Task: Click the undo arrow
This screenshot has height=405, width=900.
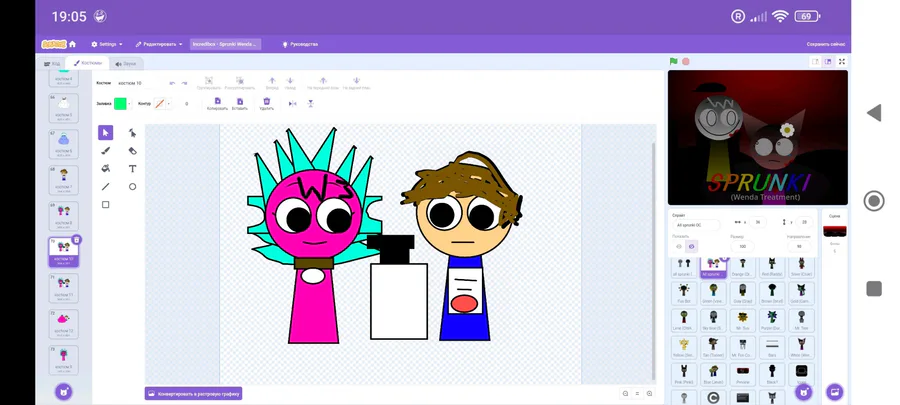Action: click(x=172, y=83)
